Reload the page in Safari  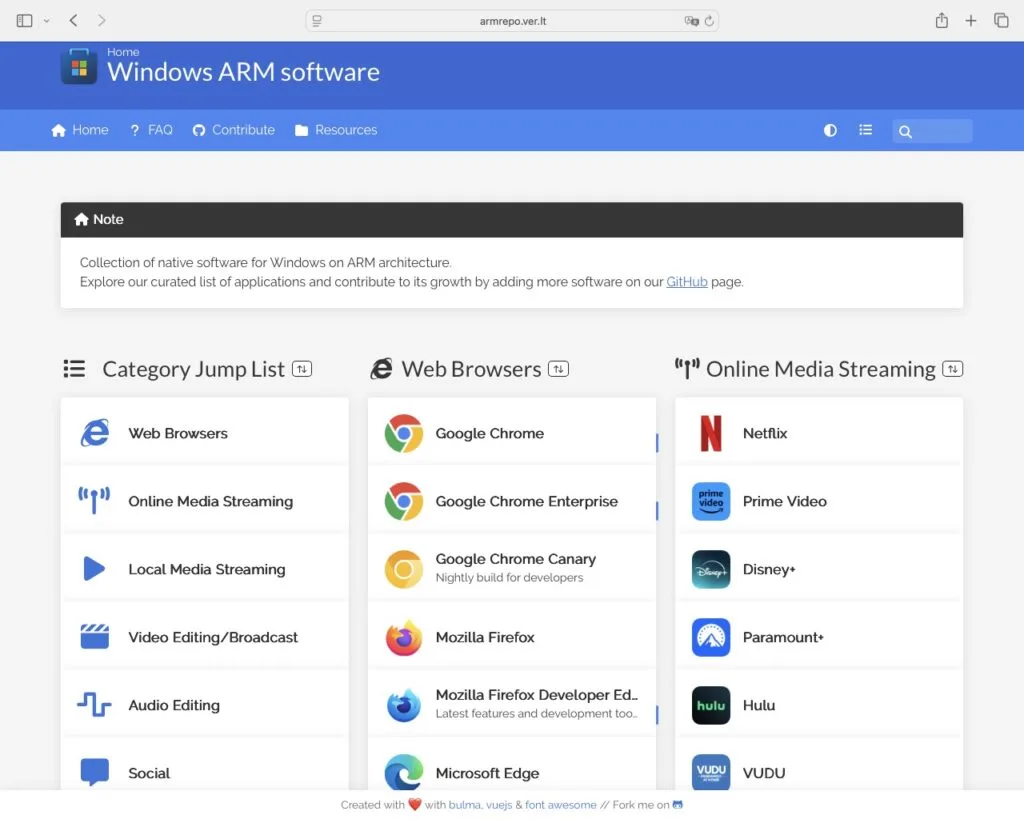click(709, 21)
